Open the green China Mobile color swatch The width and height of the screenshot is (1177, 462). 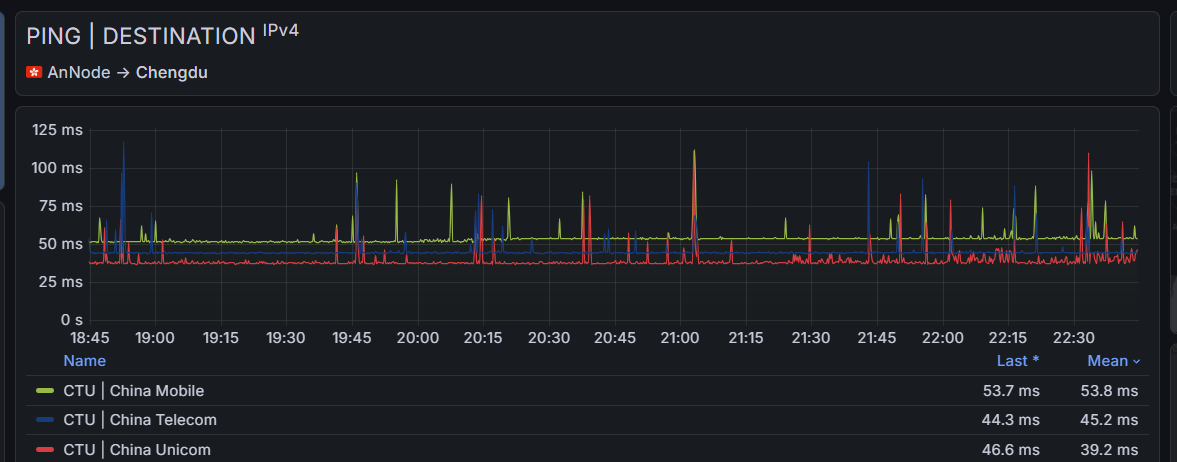point(45,391)
